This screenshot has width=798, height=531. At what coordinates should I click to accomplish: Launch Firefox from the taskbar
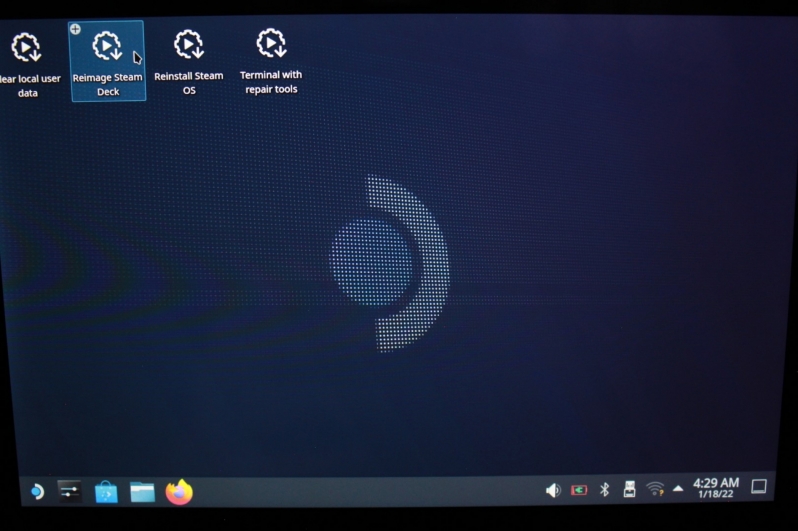coord(179,492)
